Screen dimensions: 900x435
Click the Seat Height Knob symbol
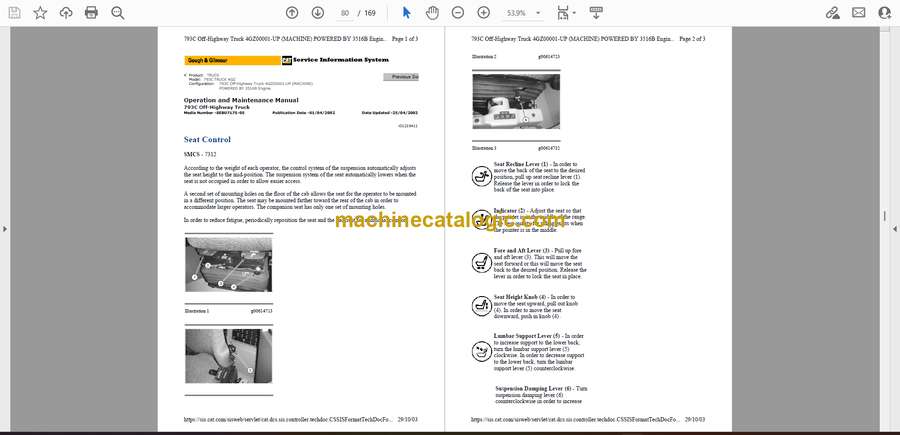(x=482, y=306)
